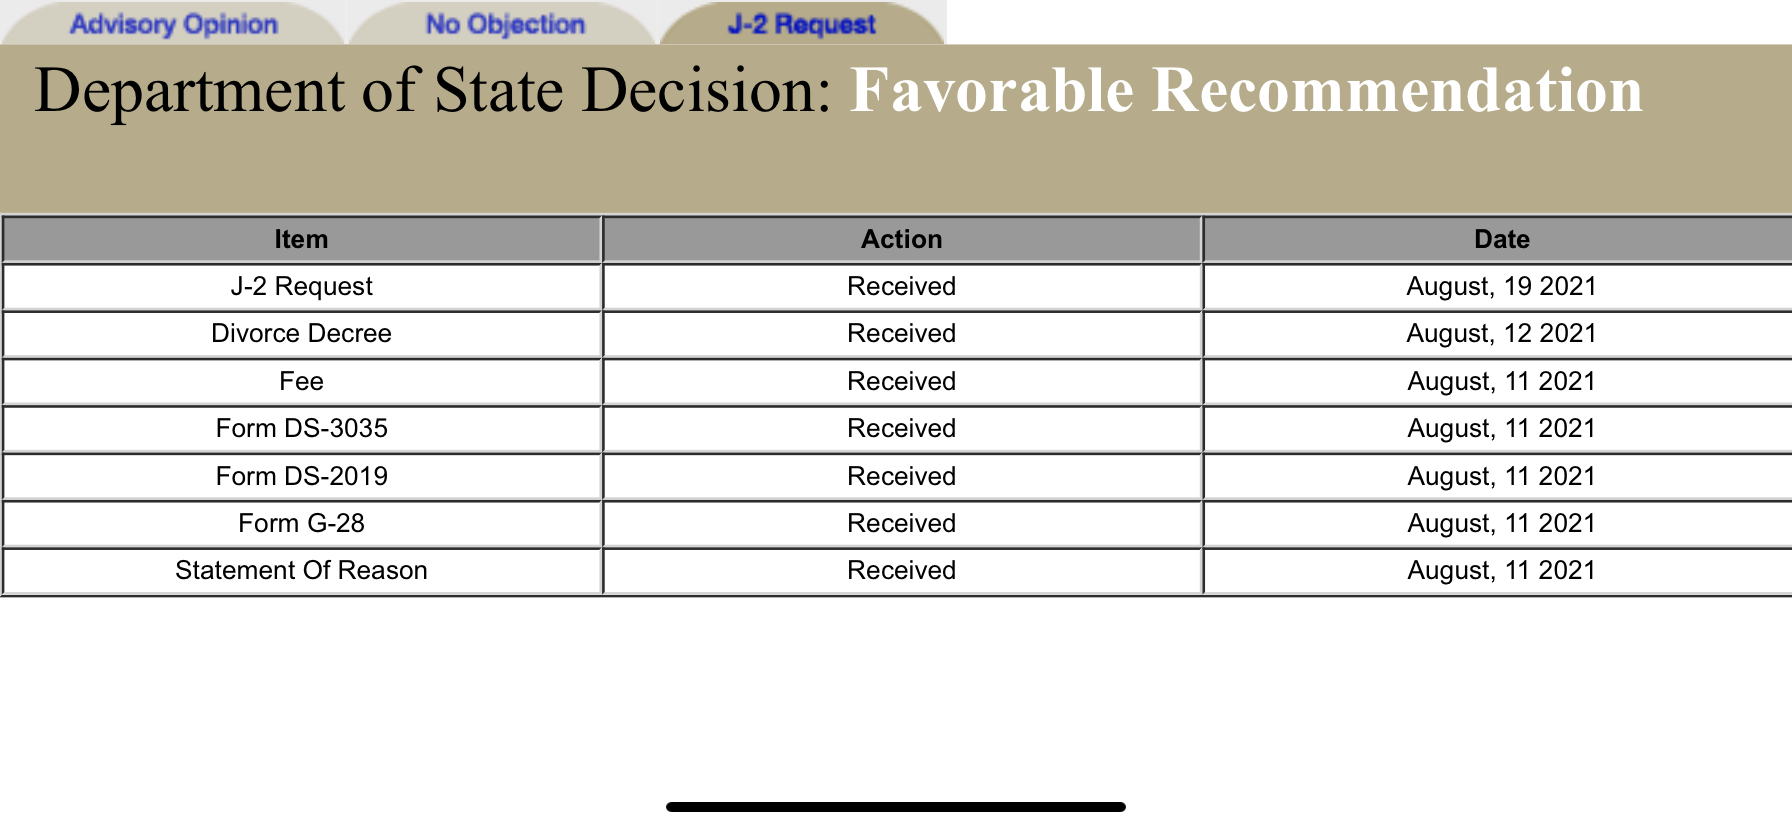Select the J-2 Request row item
Screen dimensions: 1792x828
pyautogui.click(x=301, y=286)
